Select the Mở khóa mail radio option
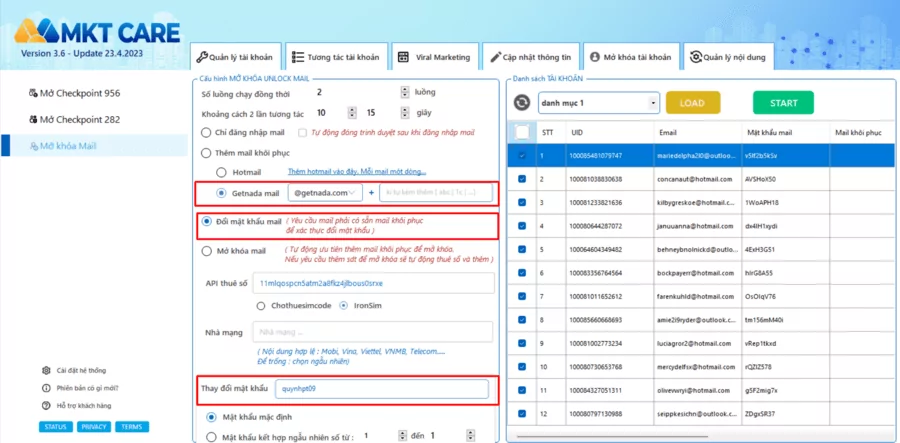Image resolution: width=900 pixels, height=443 pixels. pyautogui.click(x=207, y=251)
